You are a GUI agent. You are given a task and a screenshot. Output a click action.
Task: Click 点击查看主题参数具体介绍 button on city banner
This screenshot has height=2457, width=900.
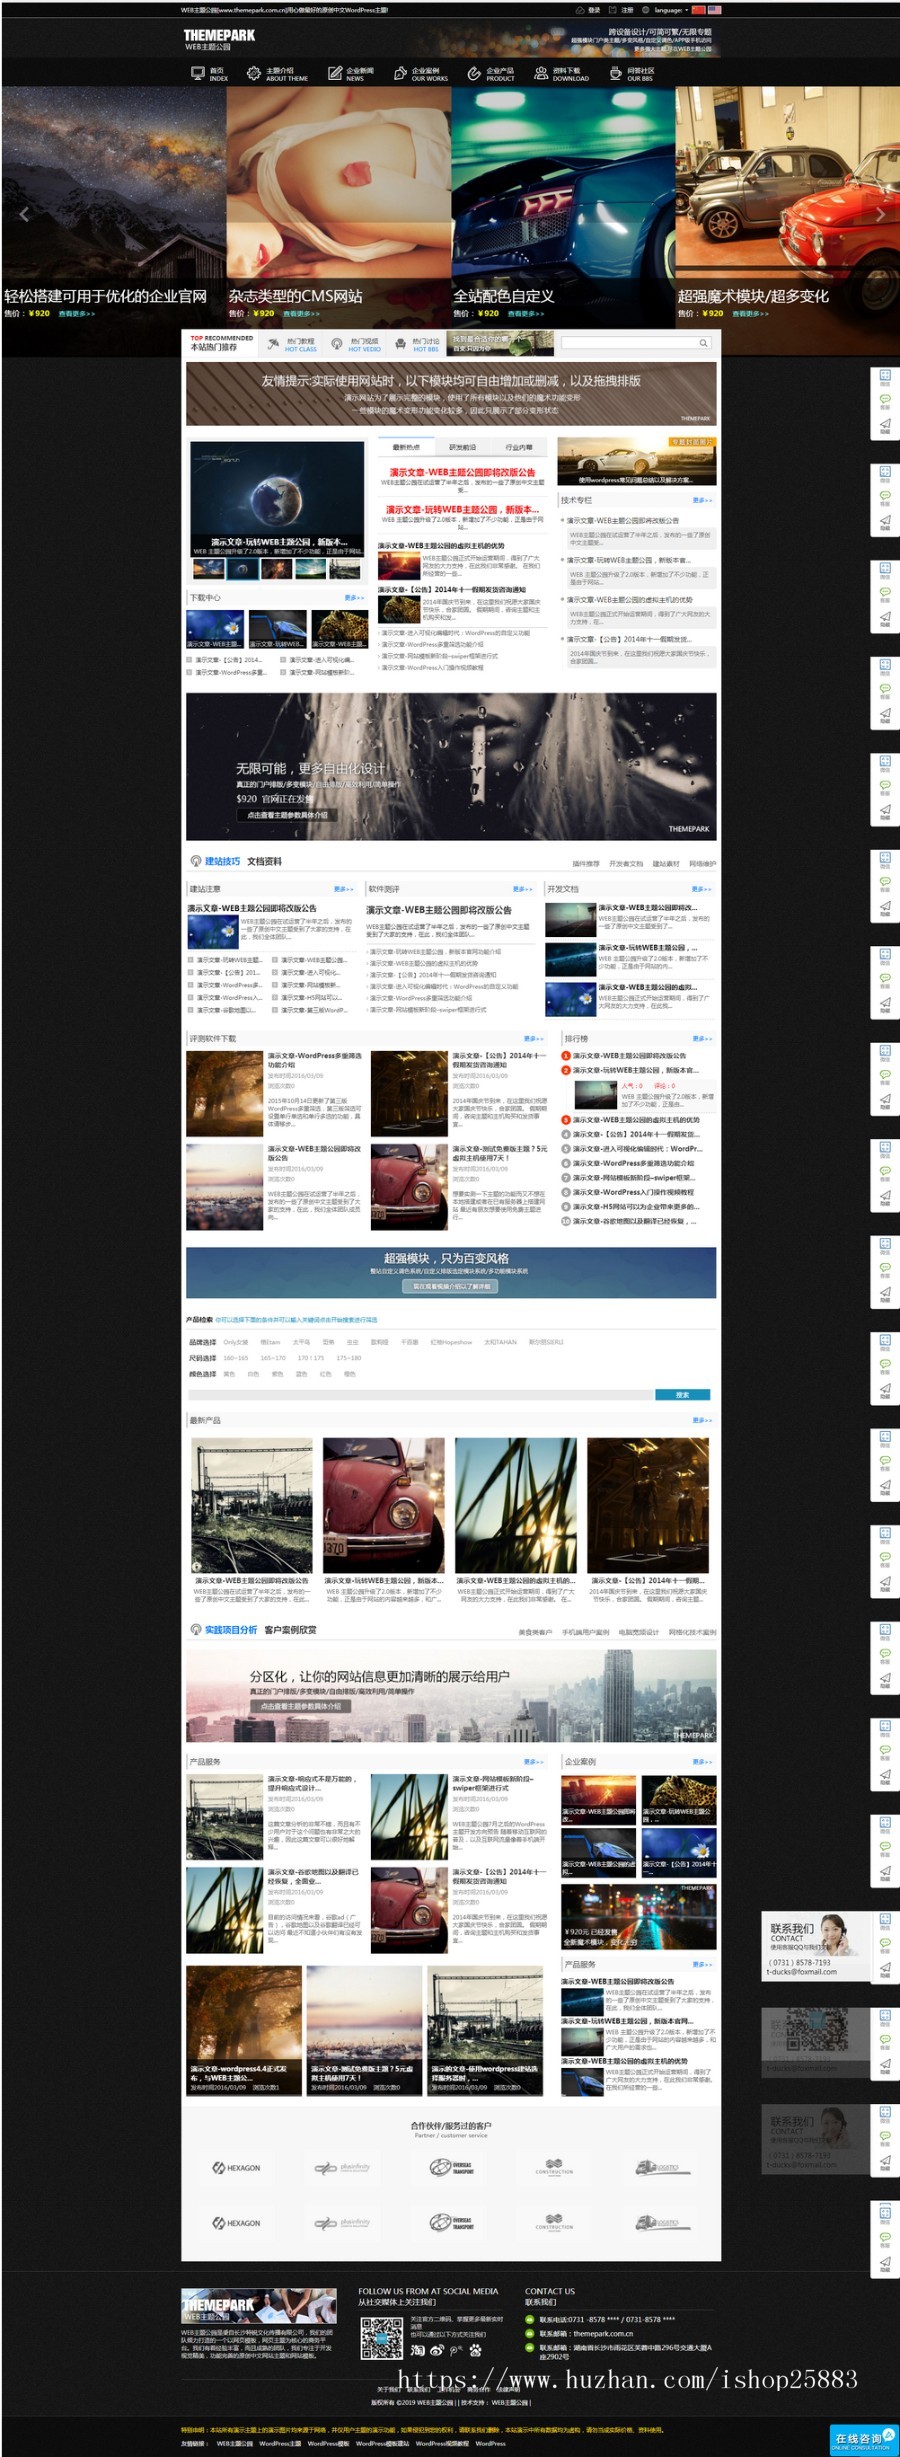point(301,1706)
